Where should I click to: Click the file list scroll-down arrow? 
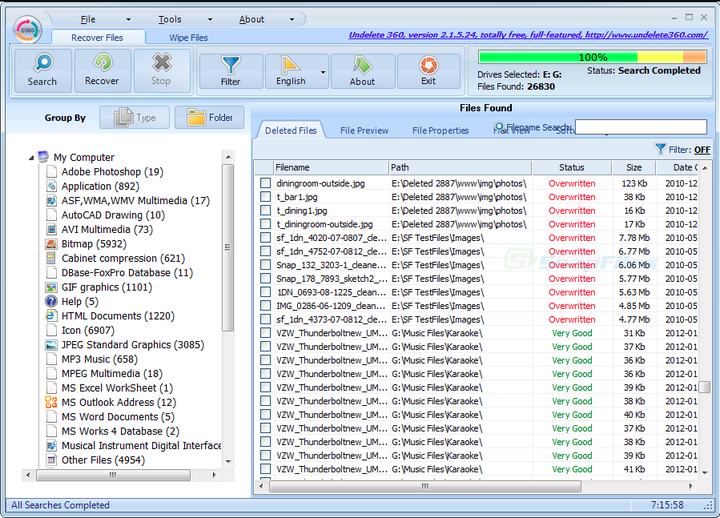tap(705, 473)
